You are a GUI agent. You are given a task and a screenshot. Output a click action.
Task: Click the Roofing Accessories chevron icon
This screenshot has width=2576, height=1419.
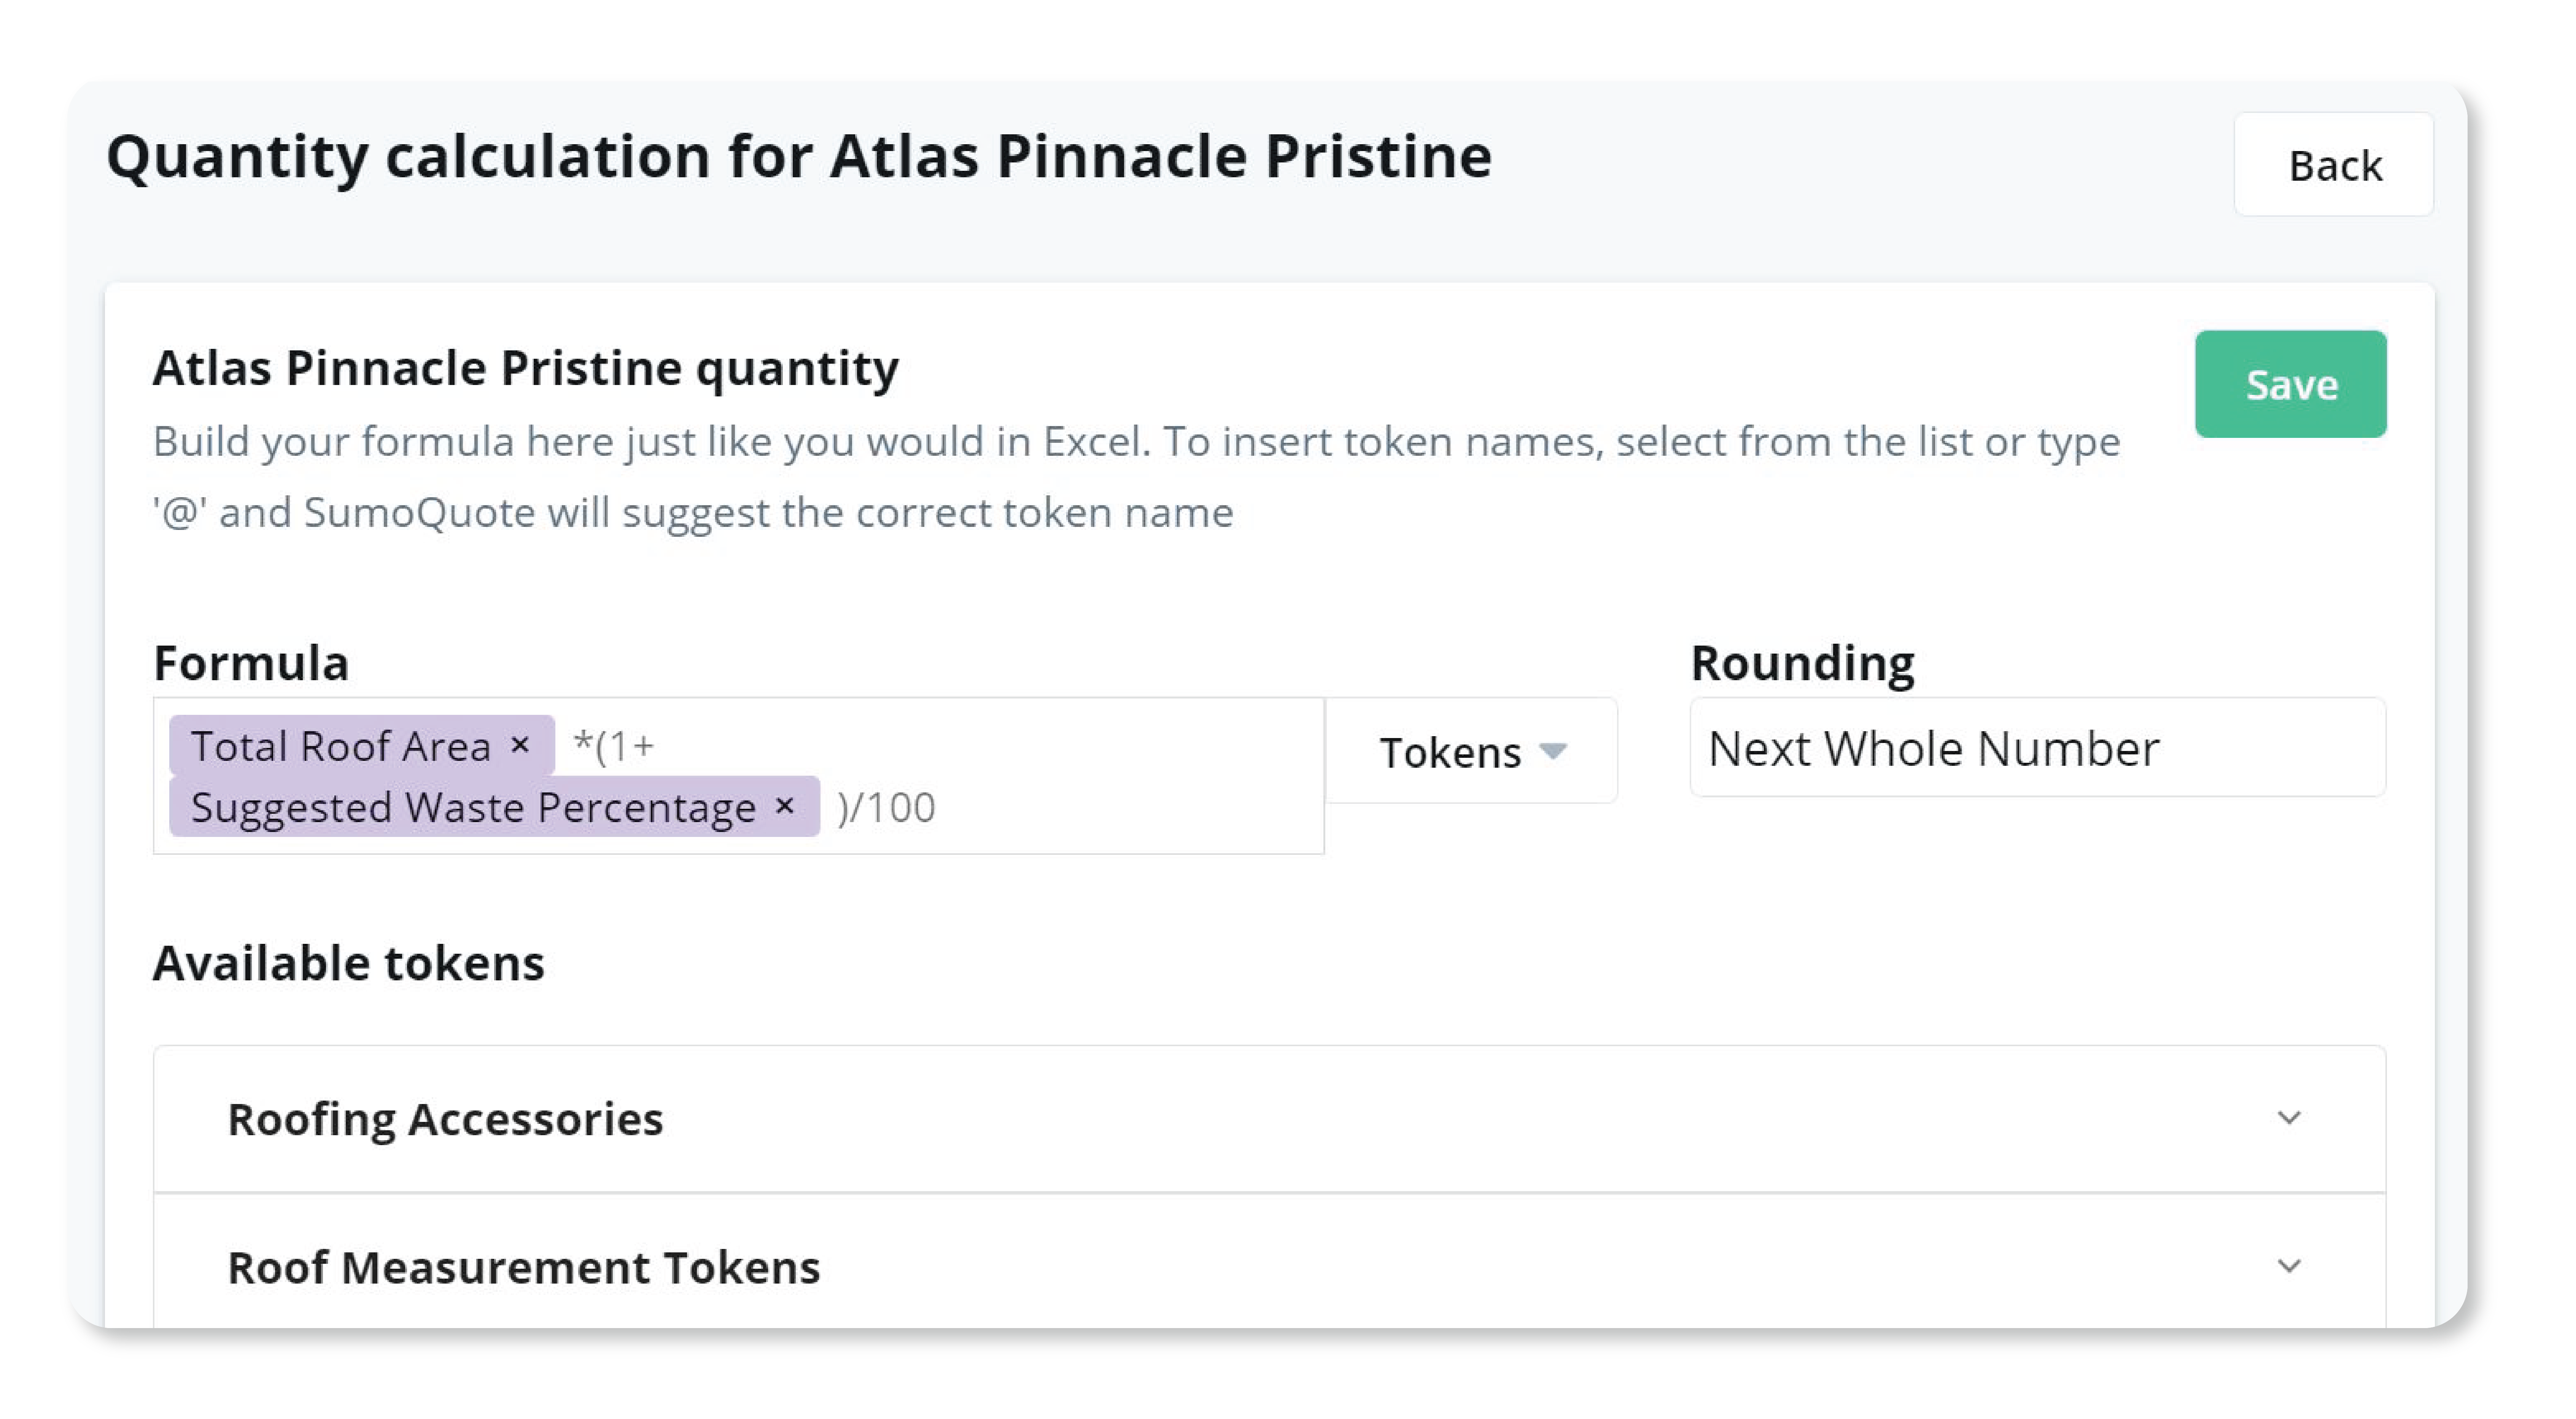point(2289,1118)
